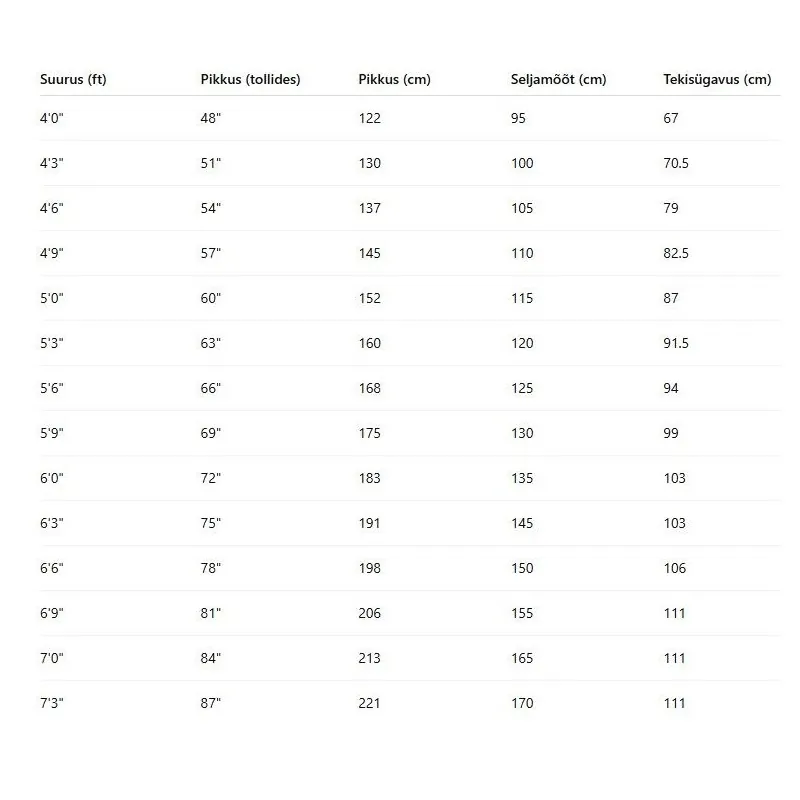Select the 81" length in inches cell
Viewport: 800px width, 800px height.
[210, 613]
